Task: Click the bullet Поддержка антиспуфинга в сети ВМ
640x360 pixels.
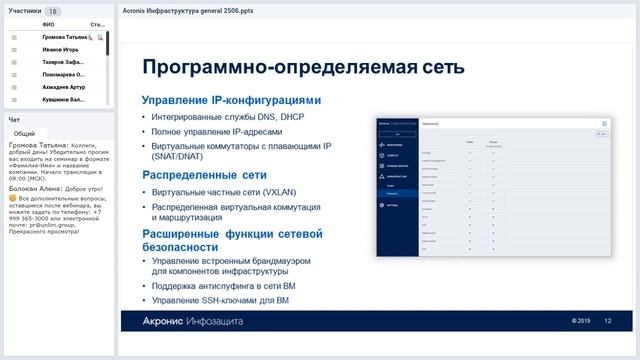Action: 224,286
